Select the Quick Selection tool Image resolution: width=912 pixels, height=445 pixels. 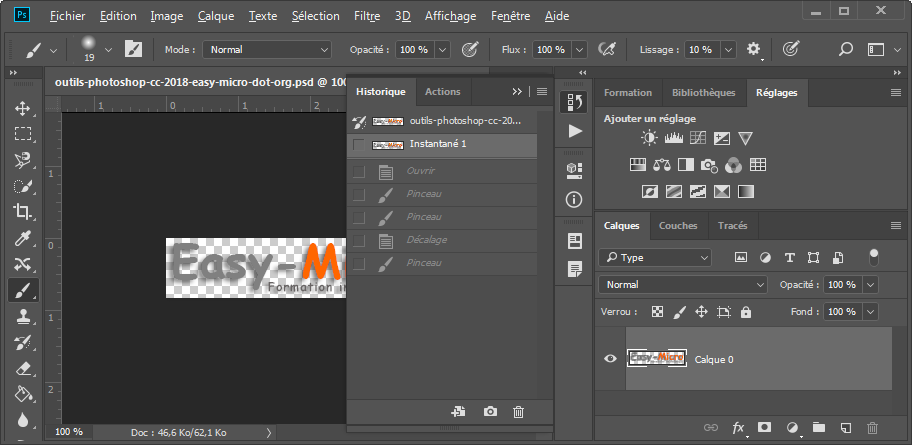(x=23, y=186)
